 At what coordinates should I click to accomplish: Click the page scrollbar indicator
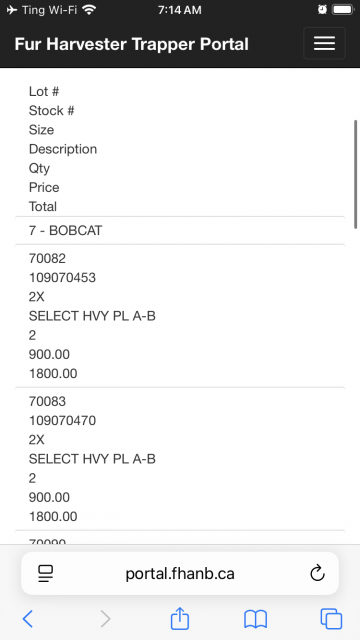coord(356,174)
